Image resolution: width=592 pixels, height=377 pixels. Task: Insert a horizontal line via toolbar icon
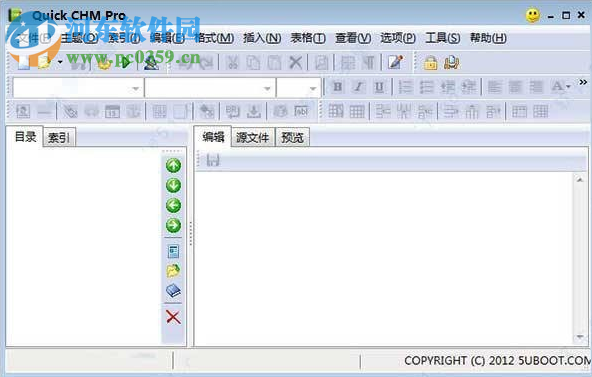[x=44, y=111]
